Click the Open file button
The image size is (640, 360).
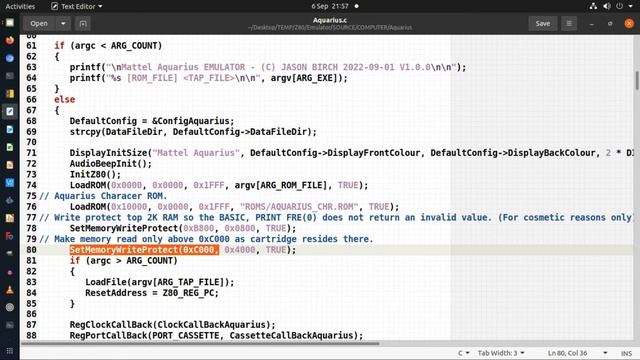39,24
